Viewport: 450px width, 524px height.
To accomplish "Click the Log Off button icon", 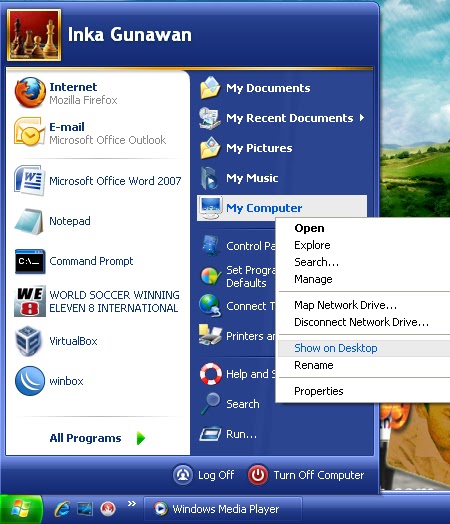I will point(183,475).
